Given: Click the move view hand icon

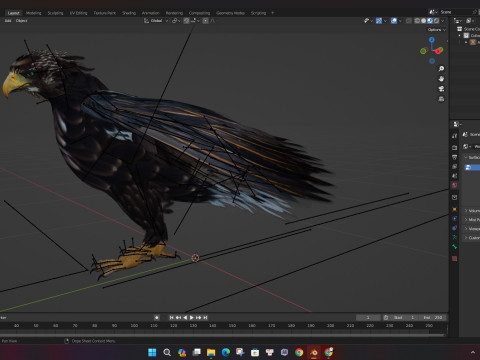Looking at the screenshot, I should click(x=441, y=79).
